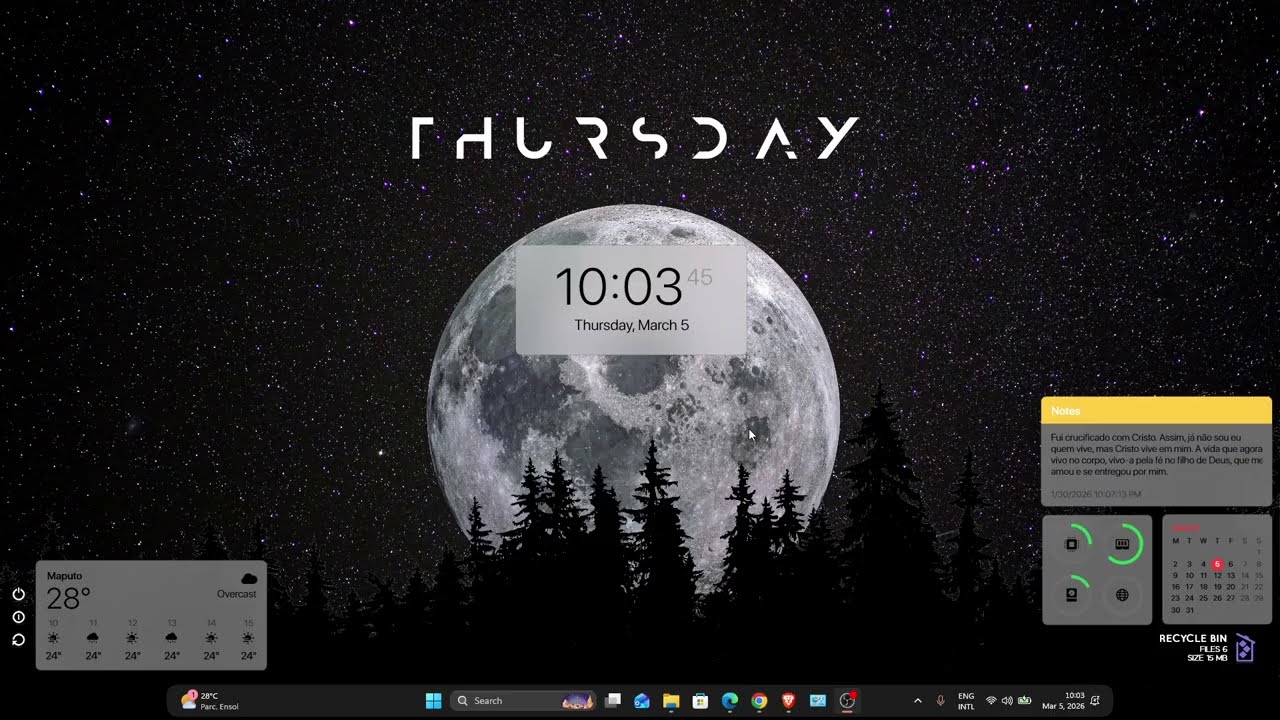The image size is (1280, 720).
Task: Open Task View from the taskbar
Action: point(613,701)
